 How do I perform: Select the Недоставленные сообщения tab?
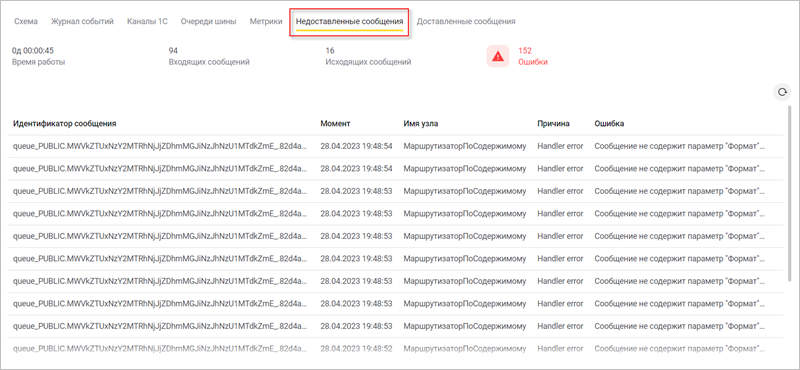[349, 22]
